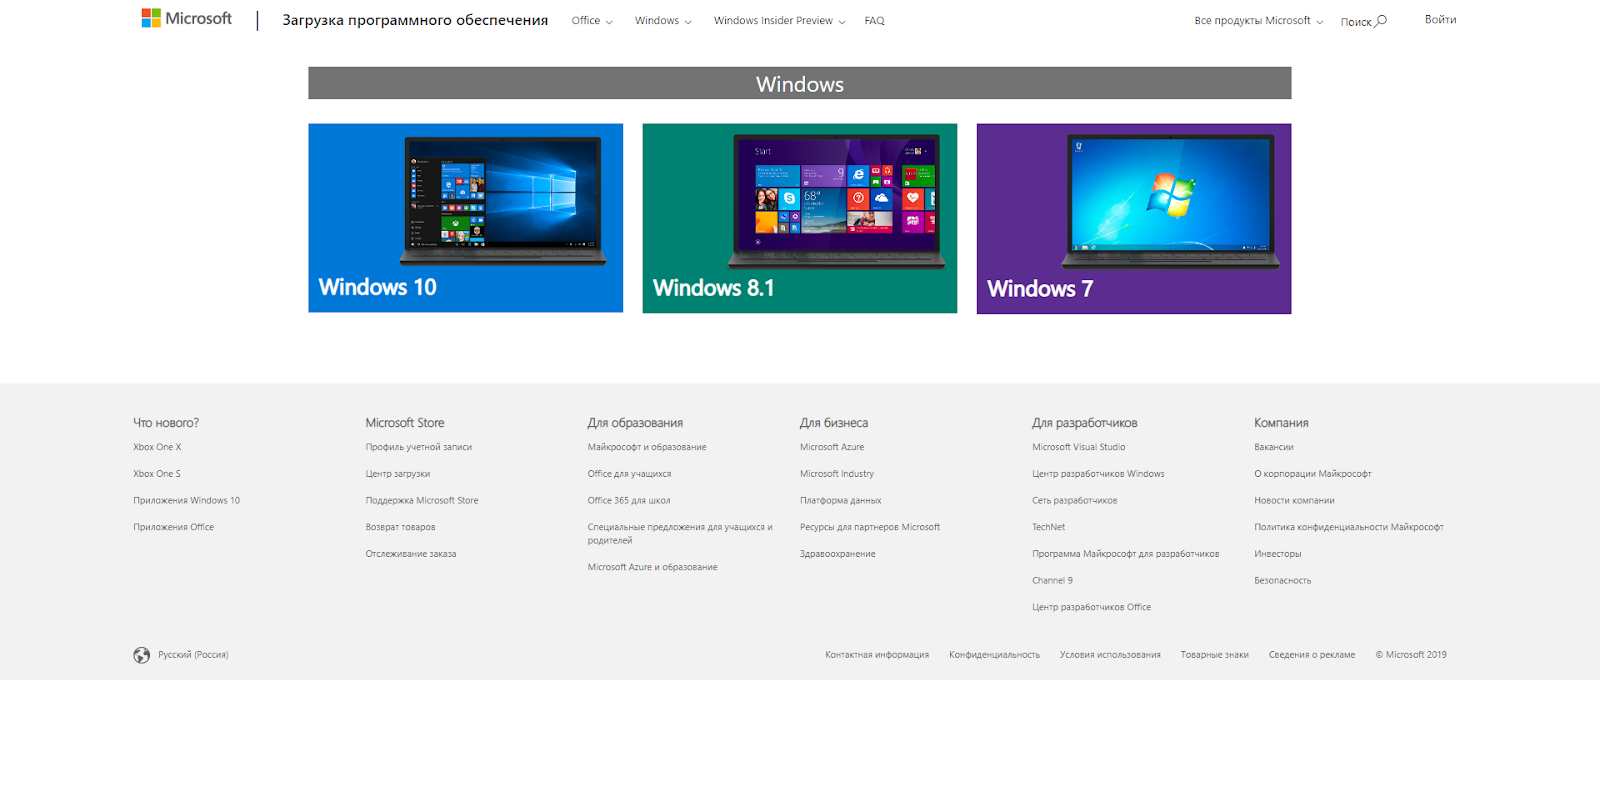Open 'Конфиденциальность' footer link
Image resolution: width=1600 pixels, height=812 pixels.
coord(994,655)
